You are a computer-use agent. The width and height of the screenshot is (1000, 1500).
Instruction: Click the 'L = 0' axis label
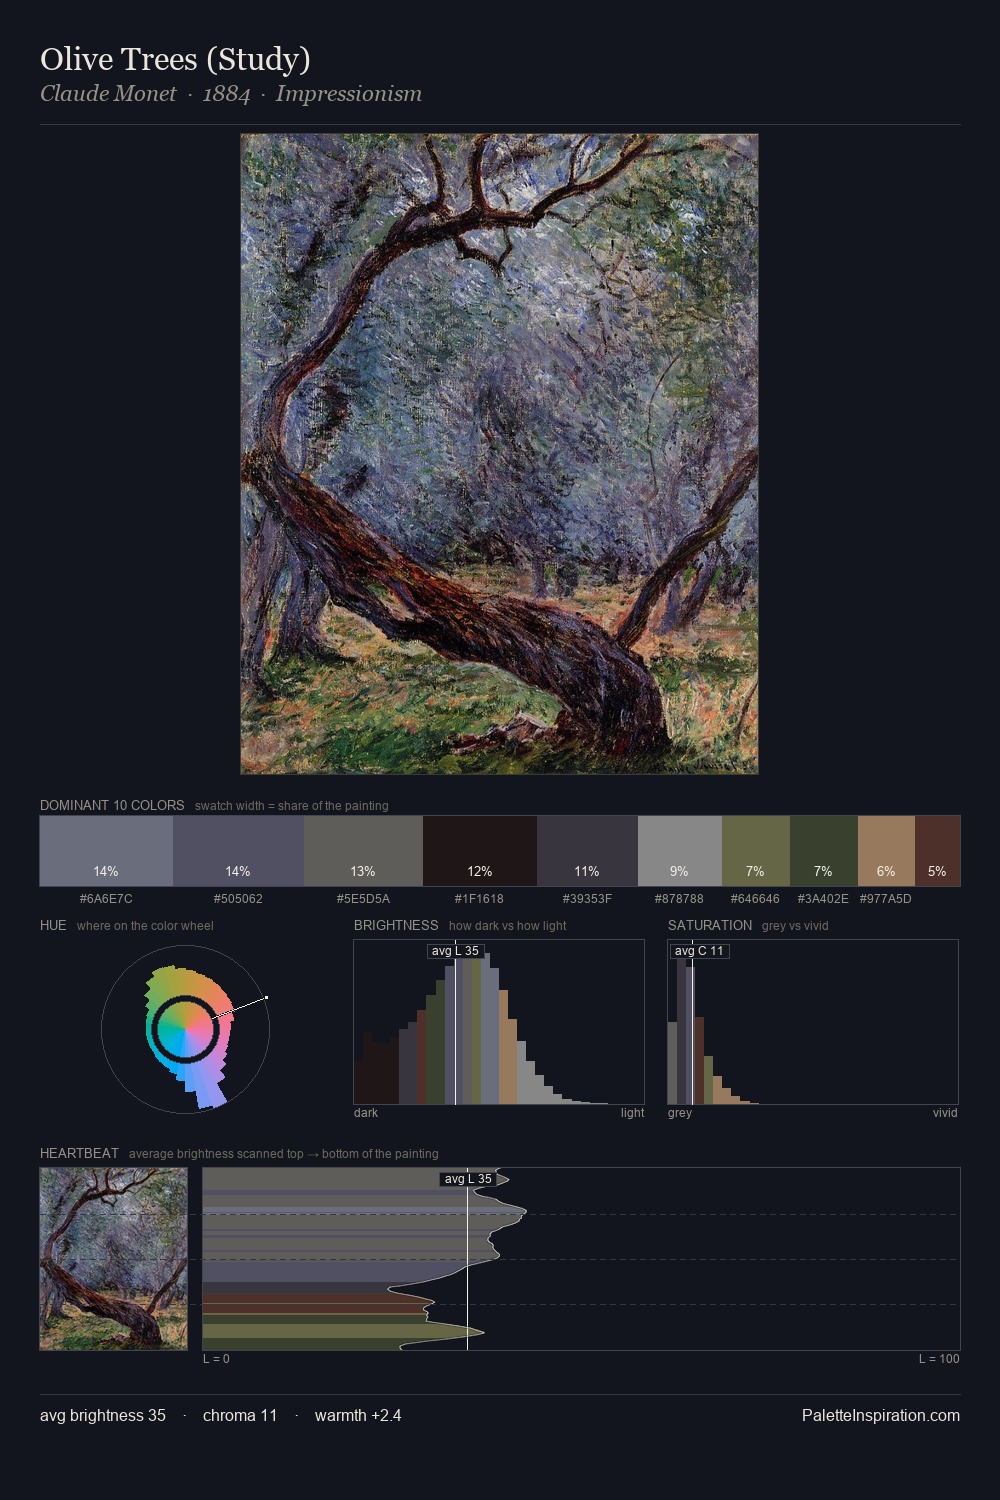click(x=216, y=1359)
